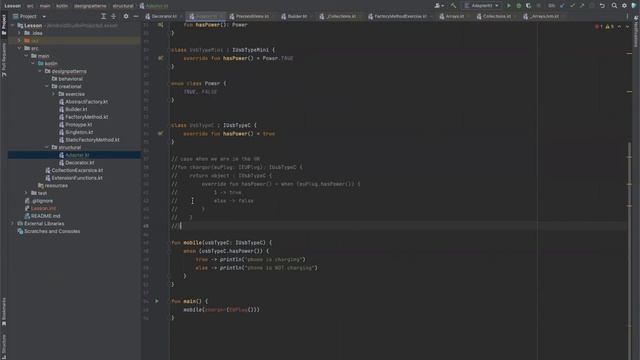Image resolution: width=640 pixels, height=360 pixels.
Task: Click the Git update project arrow icon
Action: (x=562, y=6)
